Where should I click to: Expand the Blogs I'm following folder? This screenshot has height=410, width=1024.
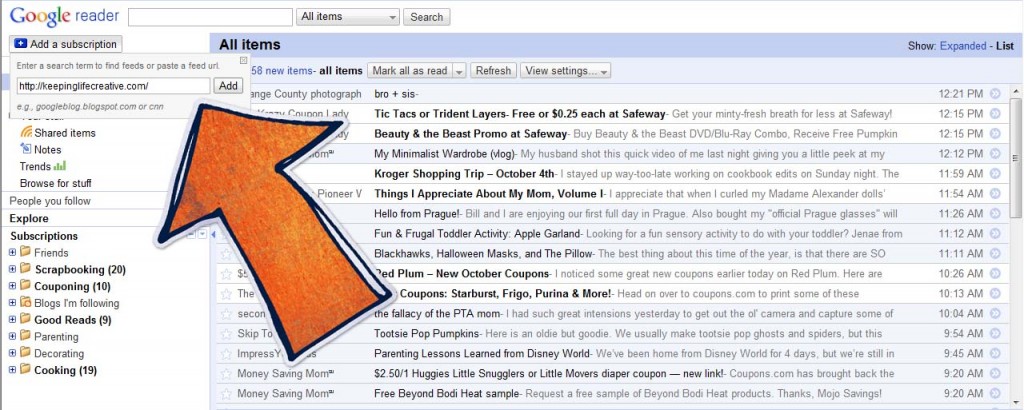[x=12, y=303]
